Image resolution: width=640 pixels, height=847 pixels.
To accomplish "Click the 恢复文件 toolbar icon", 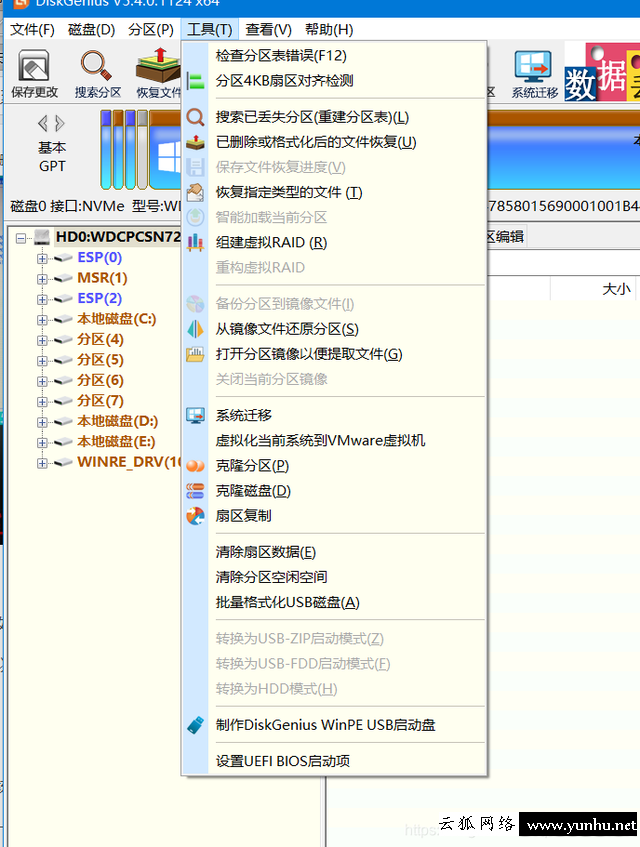I will coord(158,74).
